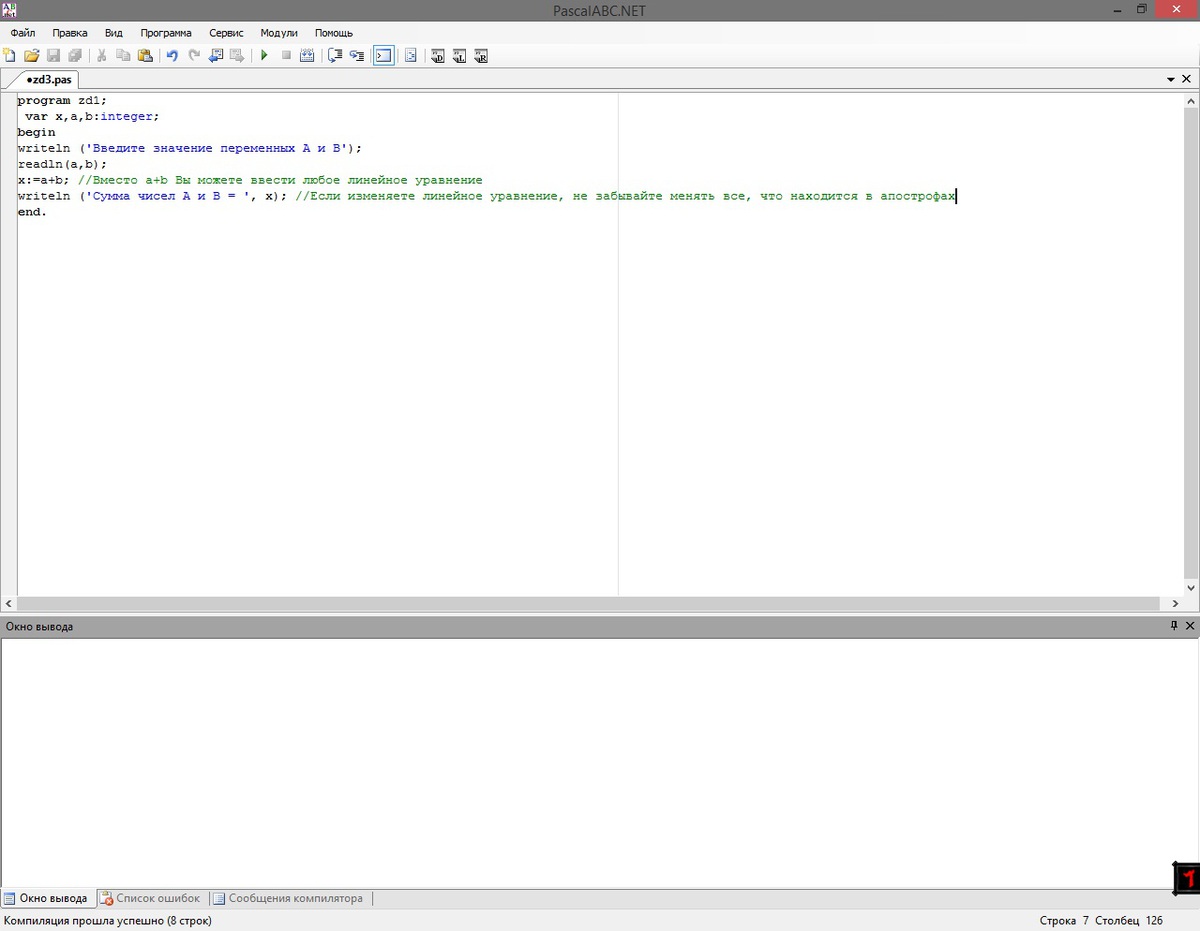Select the zd3.pas file tab
Viewport: 1200px width, 931px height.
[49, 79]
